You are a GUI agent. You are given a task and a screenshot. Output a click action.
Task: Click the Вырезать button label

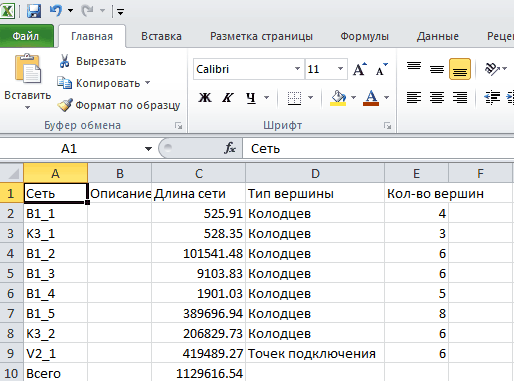101,61
